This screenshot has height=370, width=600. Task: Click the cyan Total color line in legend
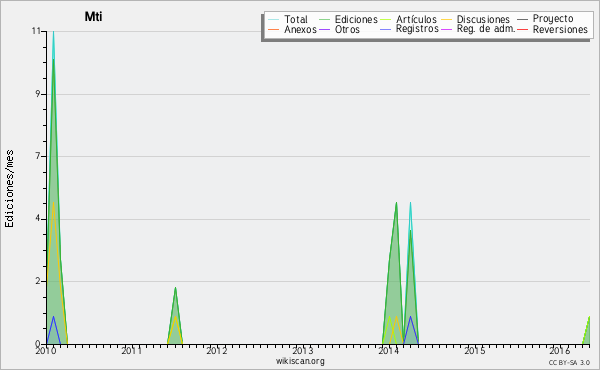[x=273, y=19]
